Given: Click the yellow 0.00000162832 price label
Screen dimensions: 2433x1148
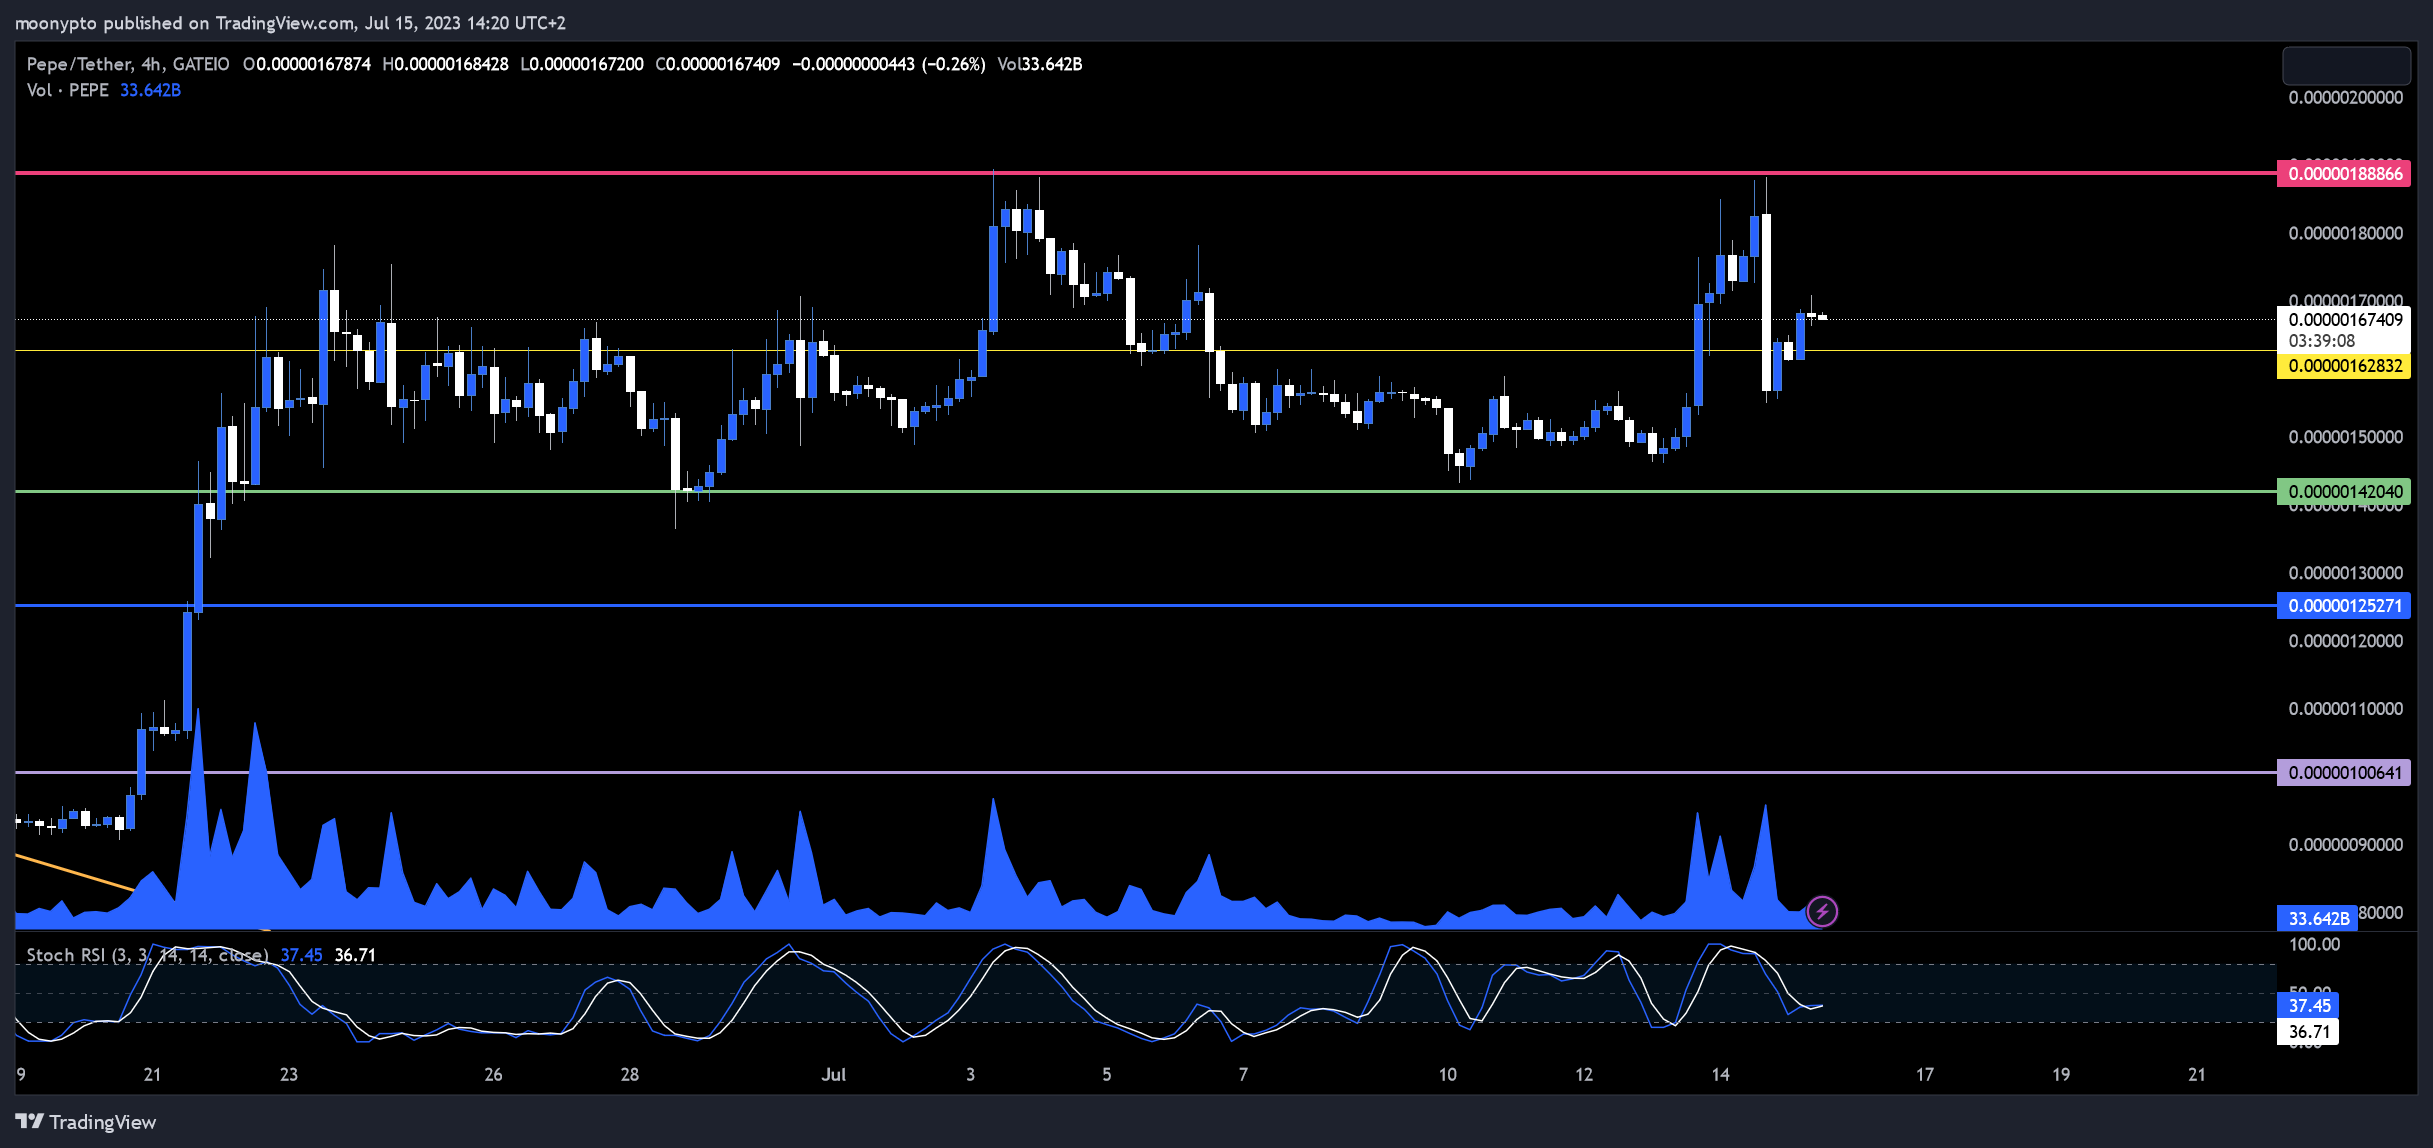Looking at the screenshot, I should pyautogui.click(x=2344, y=366).
